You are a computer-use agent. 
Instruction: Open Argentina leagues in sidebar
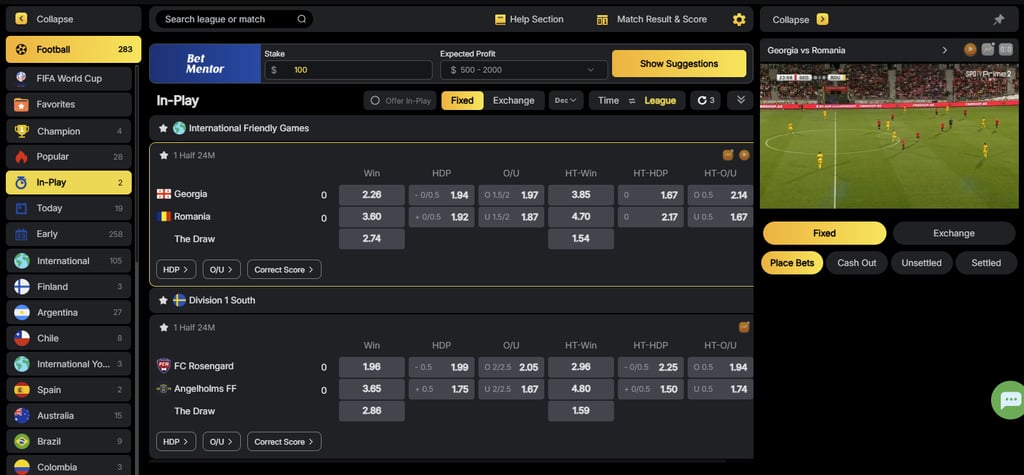[69, 312]
